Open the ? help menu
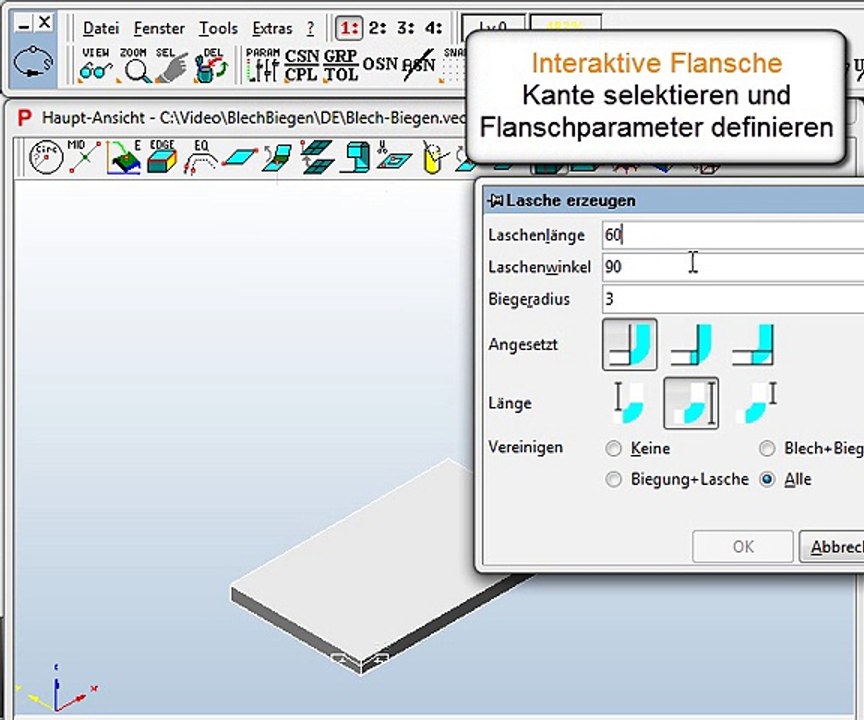The width and height of the screenshot is (864, 720). (x=311, y=29)
